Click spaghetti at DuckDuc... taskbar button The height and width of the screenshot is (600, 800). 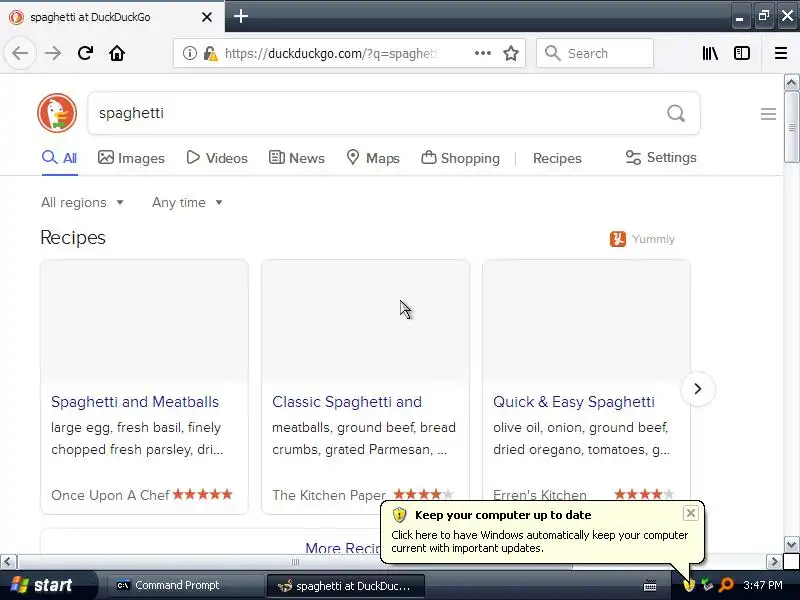pos(345,586)
